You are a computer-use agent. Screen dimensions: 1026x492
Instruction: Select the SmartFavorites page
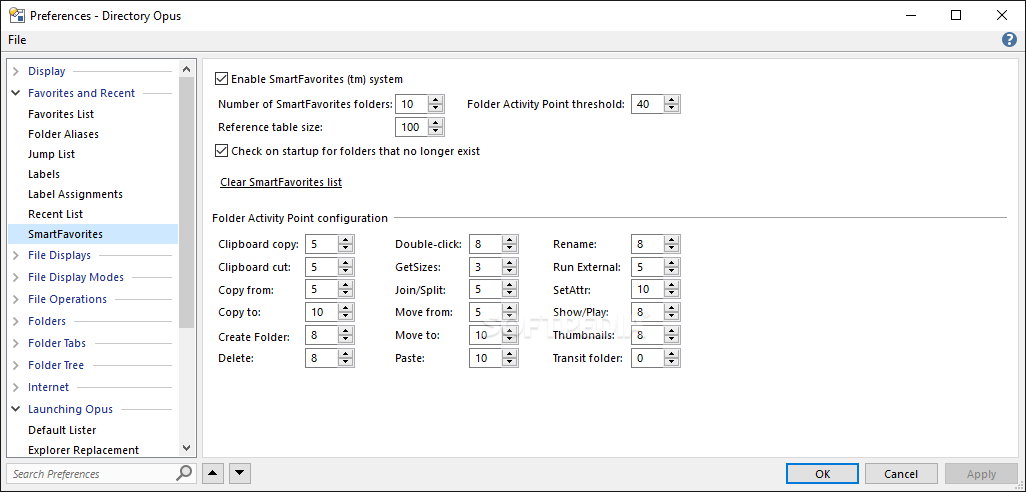click(x=92, y=234)
